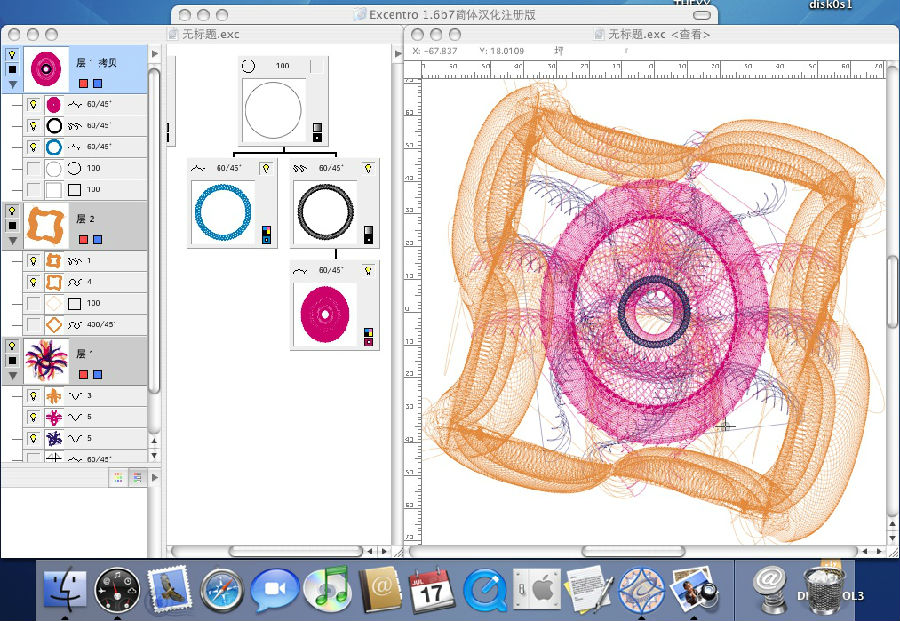This screenshot has width=900, height=621.
Task: Select the black ring sublayer's wave icon
Action: pyautogui.click(x=75, y=126)
